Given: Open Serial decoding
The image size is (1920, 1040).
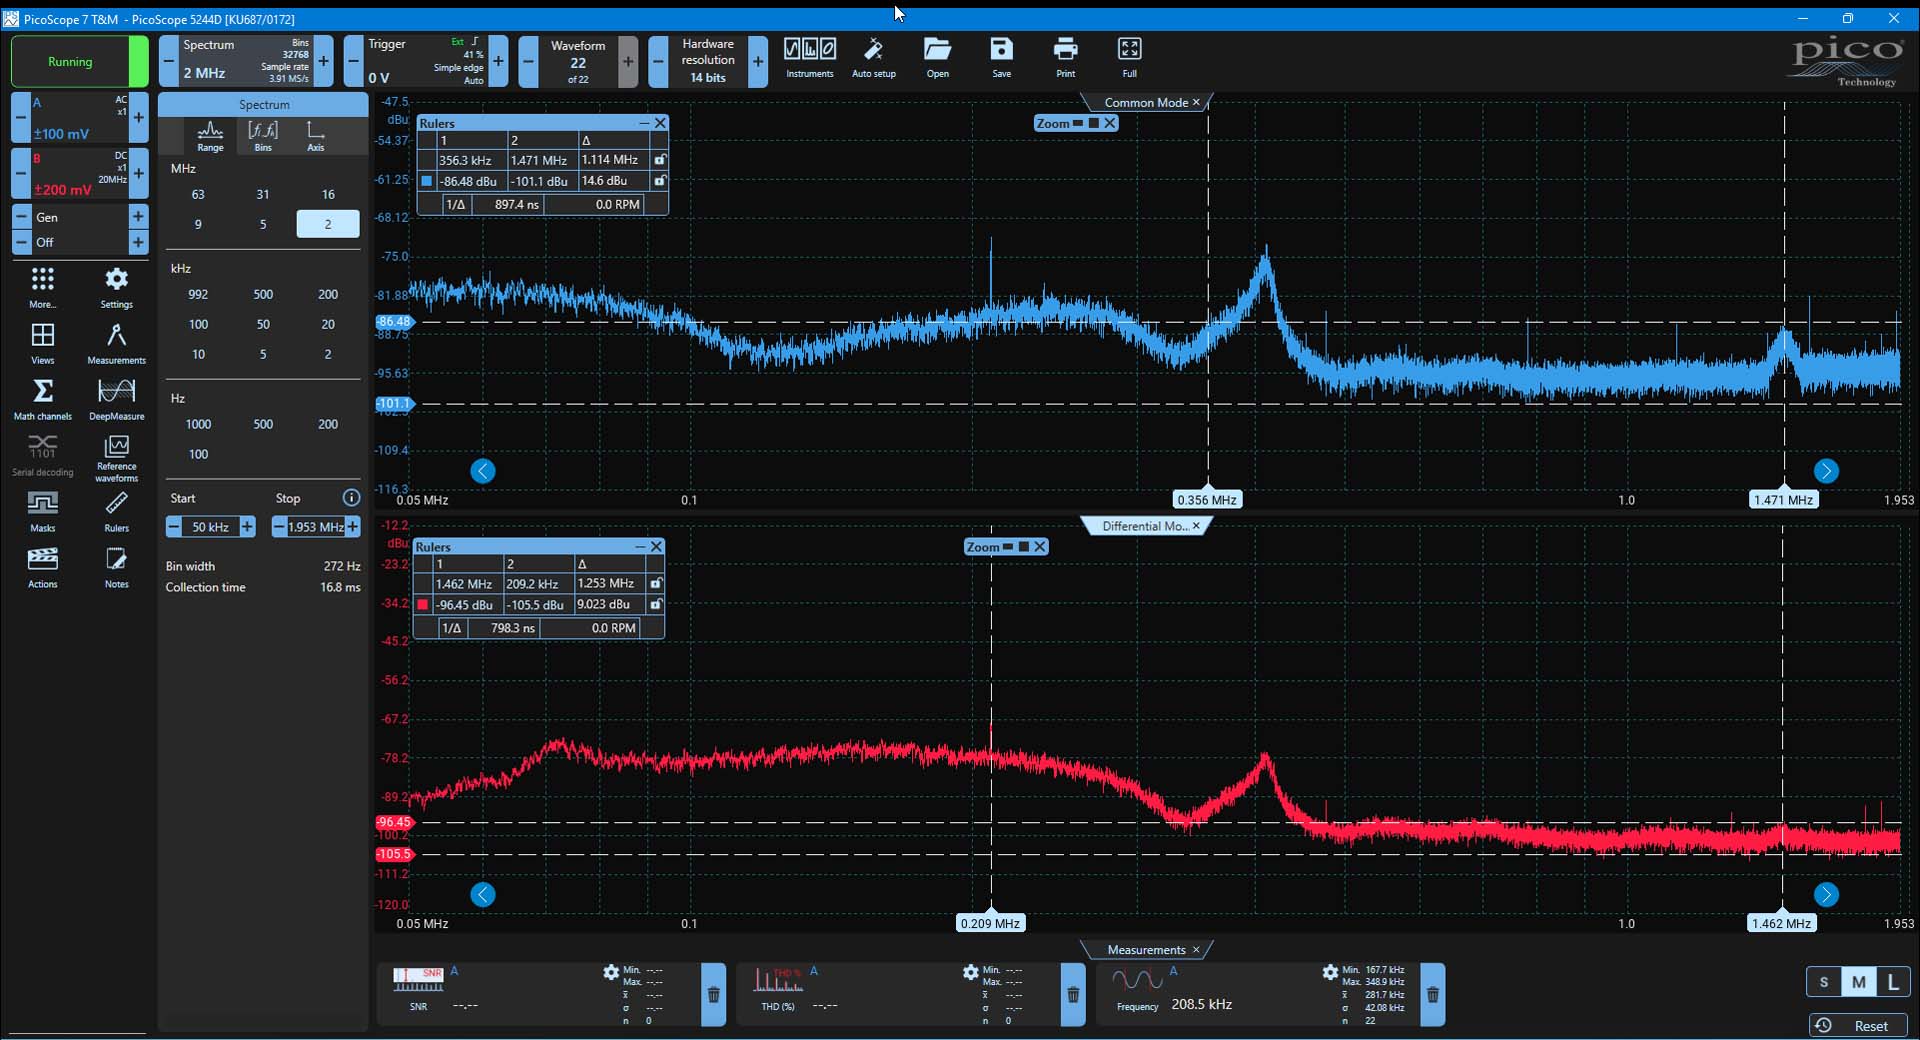Looking at the screenshot, I should (42, 455).
